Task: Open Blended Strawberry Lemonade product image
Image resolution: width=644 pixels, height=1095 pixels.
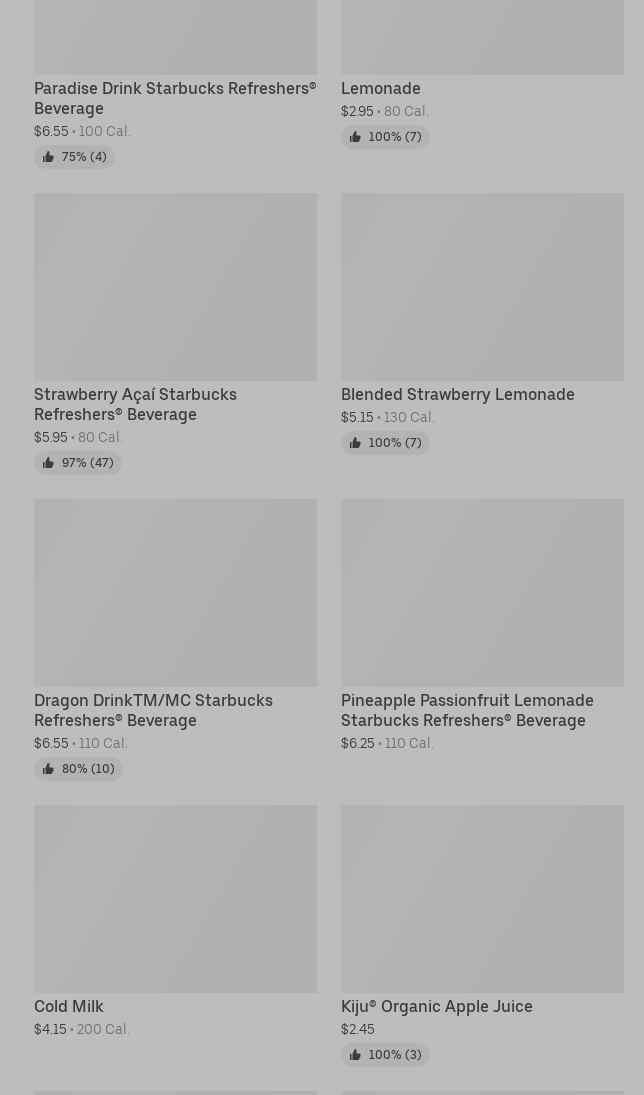Action: [x=482, y=287]
